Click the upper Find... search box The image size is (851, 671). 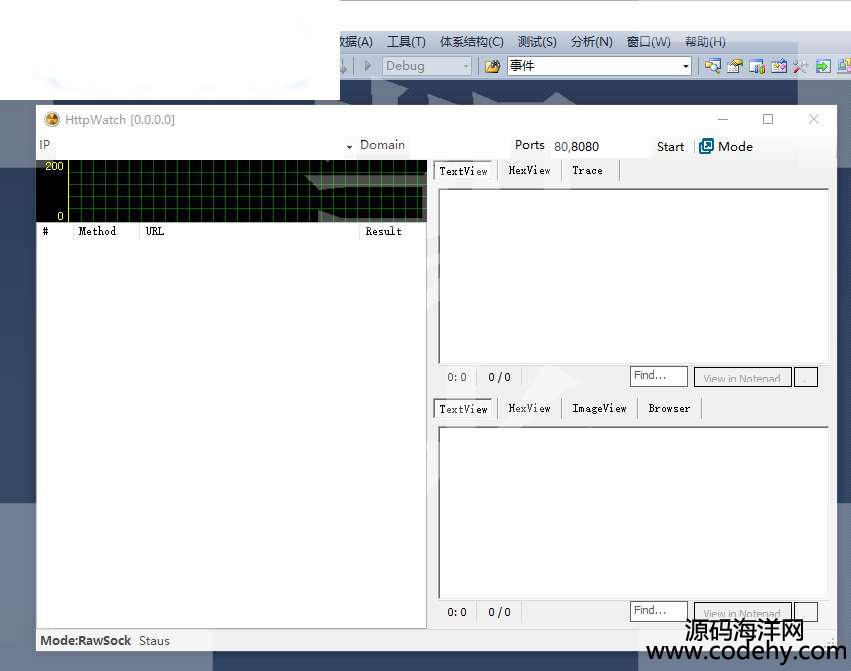pos(658,376)
